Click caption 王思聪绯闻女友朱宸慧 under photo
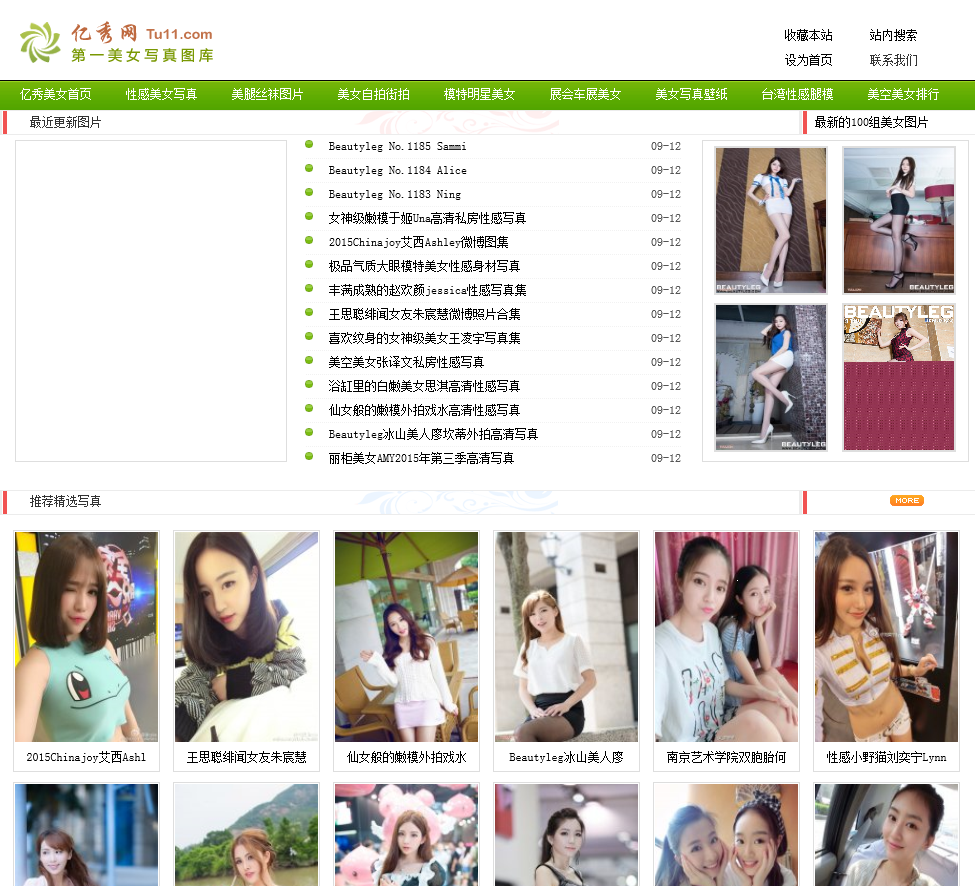The image size is (975, 886). [x=246, y=757]
